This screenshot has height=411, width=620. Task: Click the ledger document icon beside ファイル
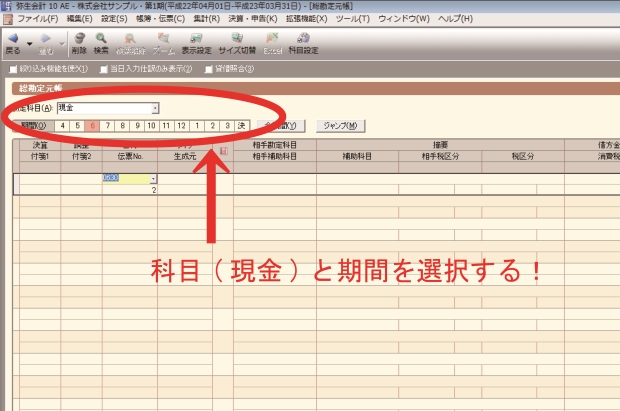point(8,19)
